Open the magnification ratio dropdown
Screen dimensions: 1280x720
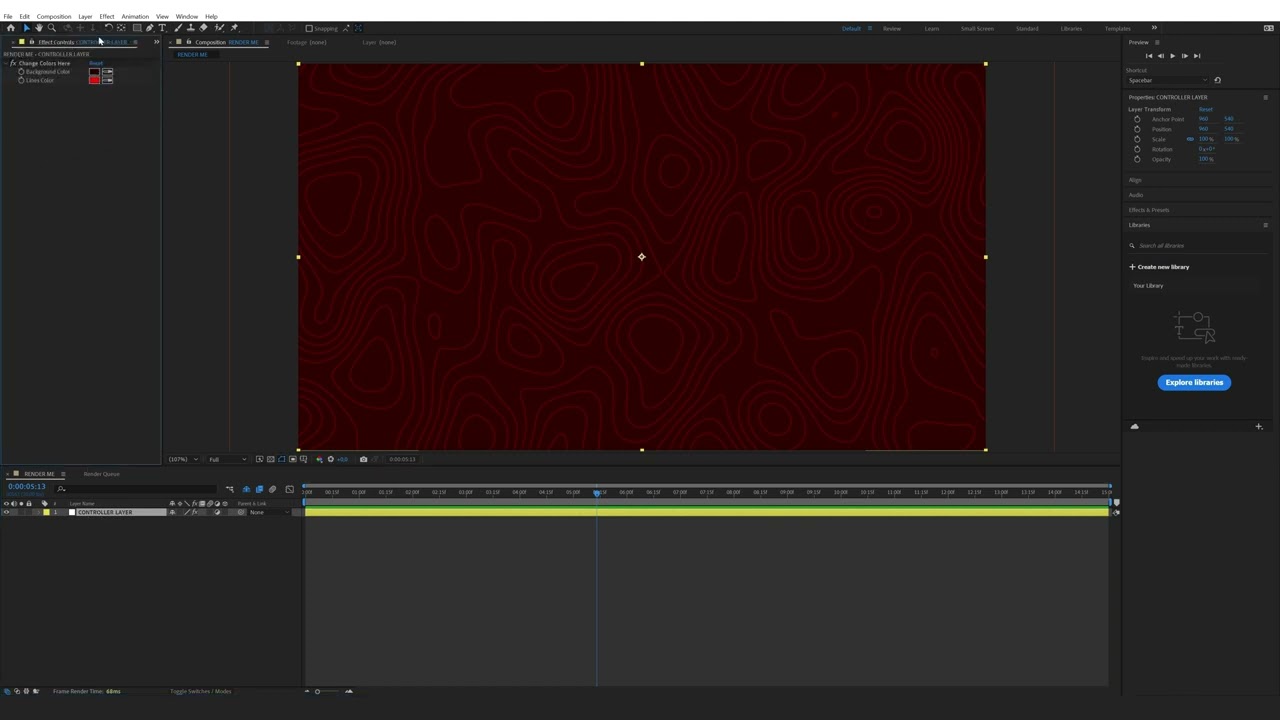[183, 459]
